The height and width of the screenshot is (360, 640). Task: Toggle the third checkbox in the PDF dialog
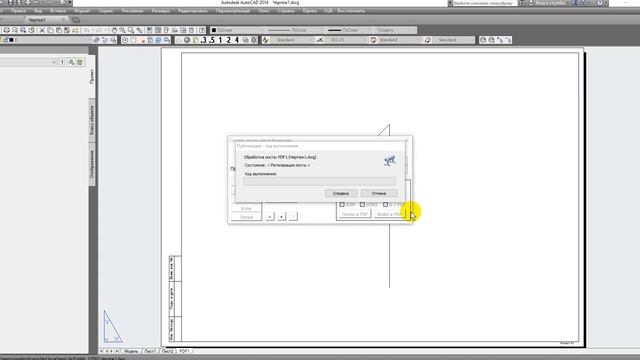click(x=385, y=204)
